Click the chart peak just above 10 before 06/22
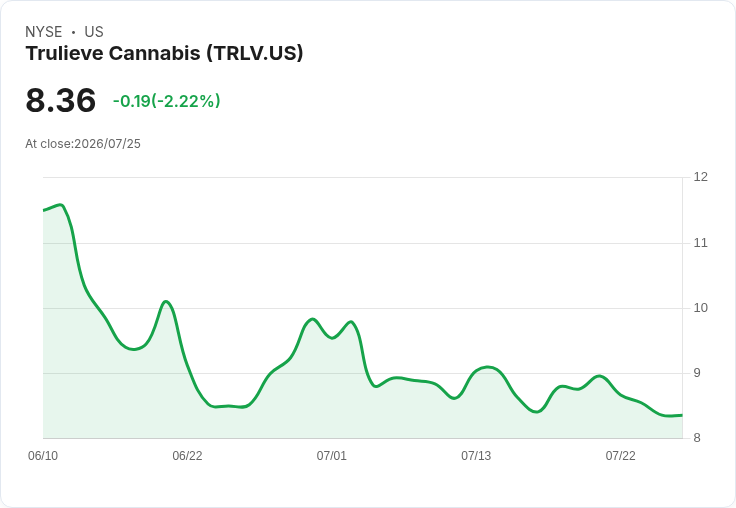Image resolution: width=736 pixels, height=508 pixels. 166,301
